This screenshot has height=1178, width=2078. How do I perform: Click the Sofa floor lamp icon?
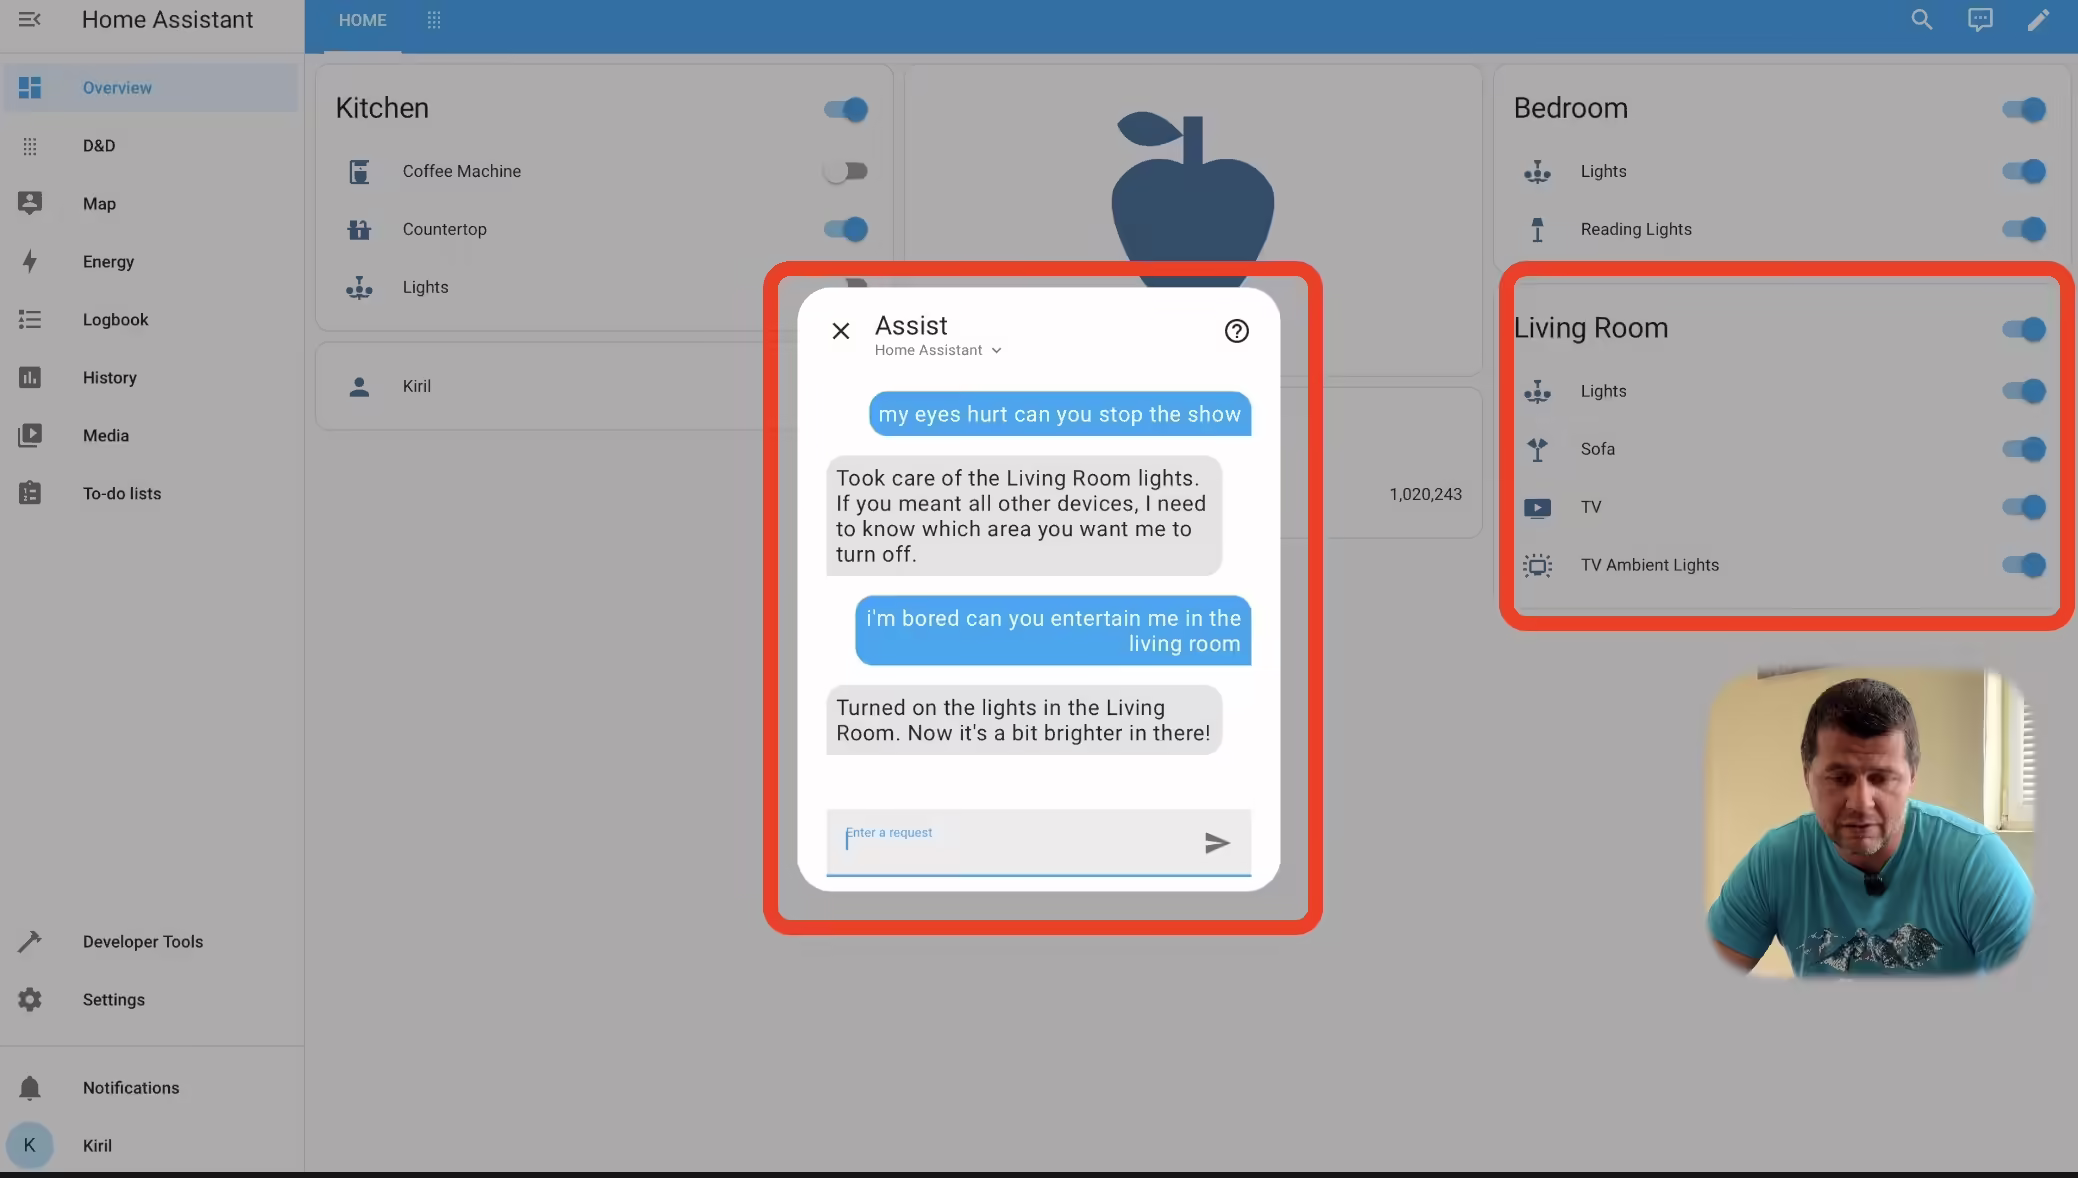click(x=1537, y=450)
